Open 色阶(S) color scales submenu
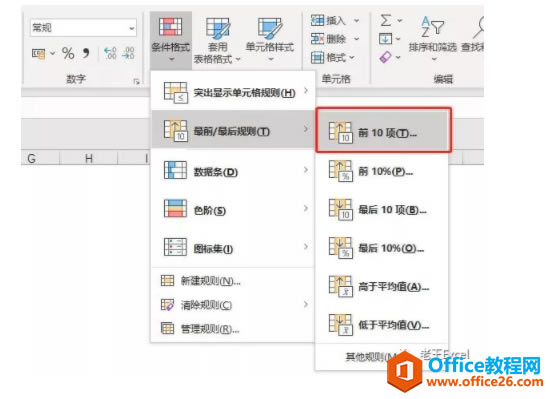This screenshot has height=399, width=550. [x=233, y=209]
